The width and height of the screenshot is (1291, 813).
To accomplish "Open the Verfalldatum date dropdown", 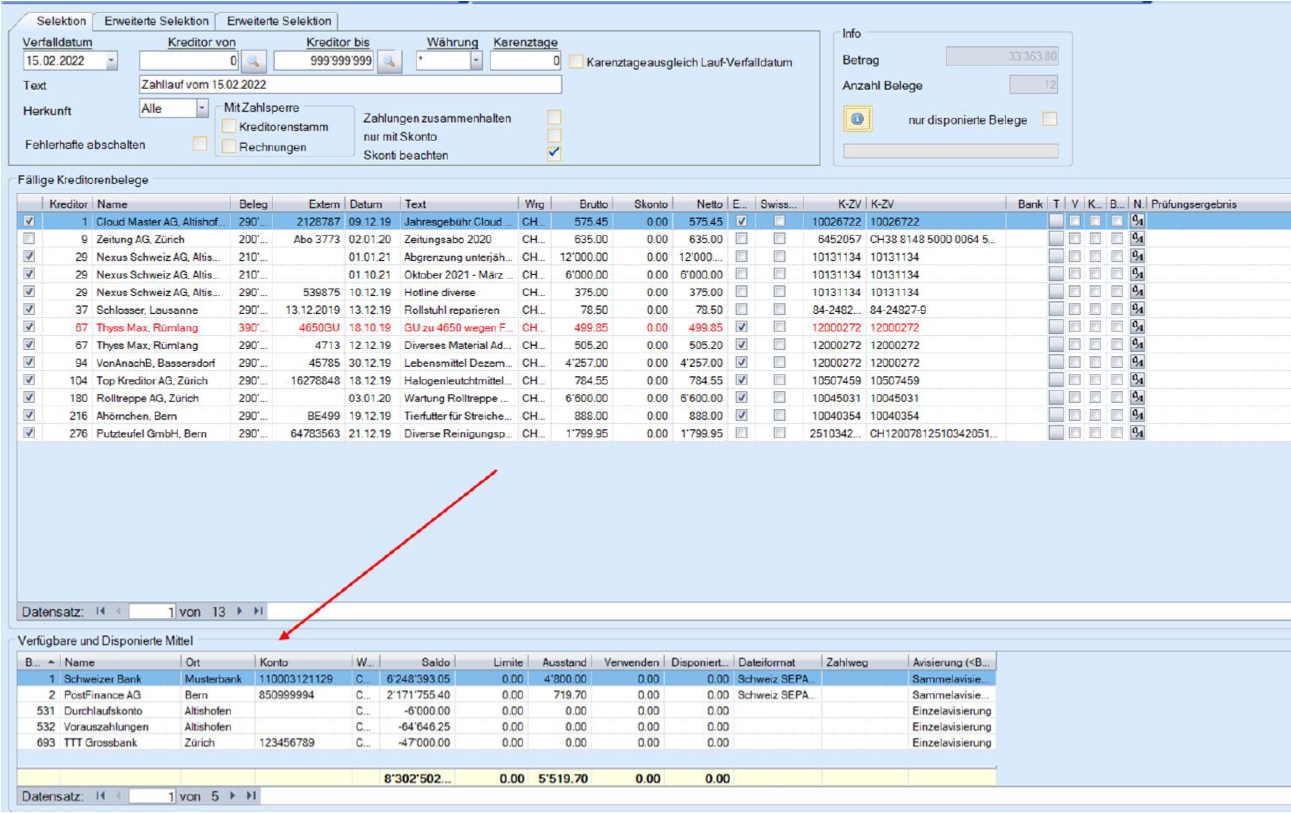I will (110, 62).
